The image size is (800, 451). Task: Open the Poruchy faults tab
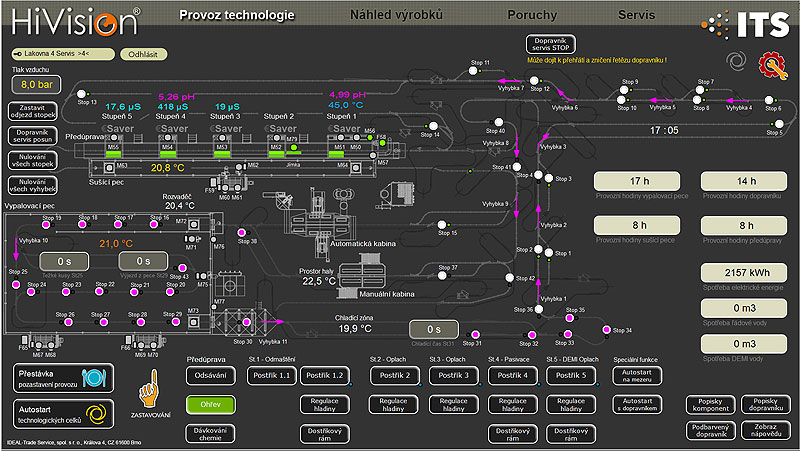pos(531,15)
